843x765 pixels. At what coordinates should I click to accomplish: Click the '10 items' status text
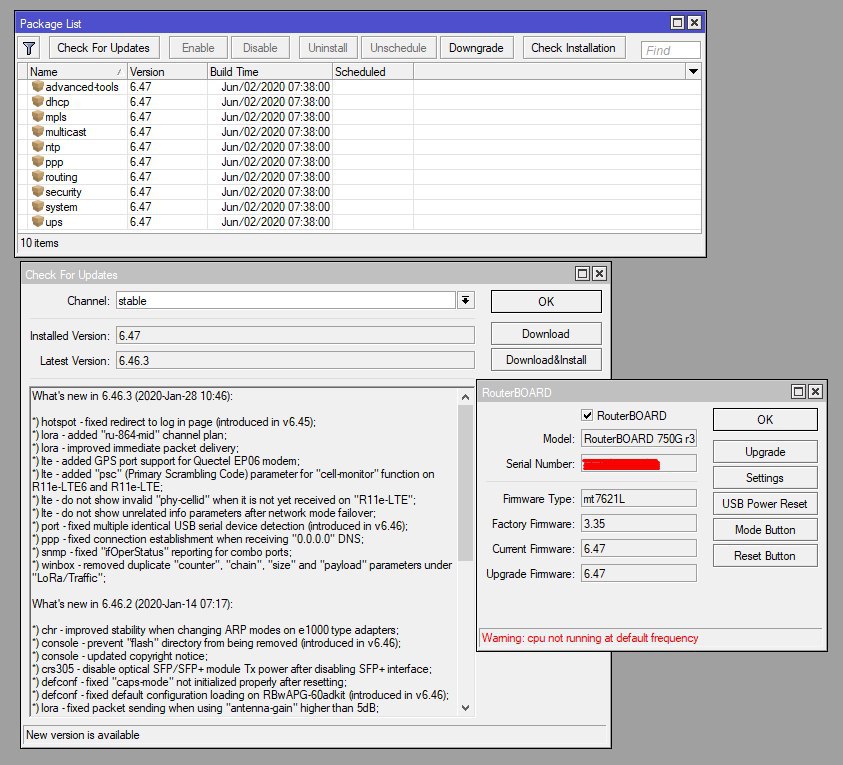coord(39,243)
